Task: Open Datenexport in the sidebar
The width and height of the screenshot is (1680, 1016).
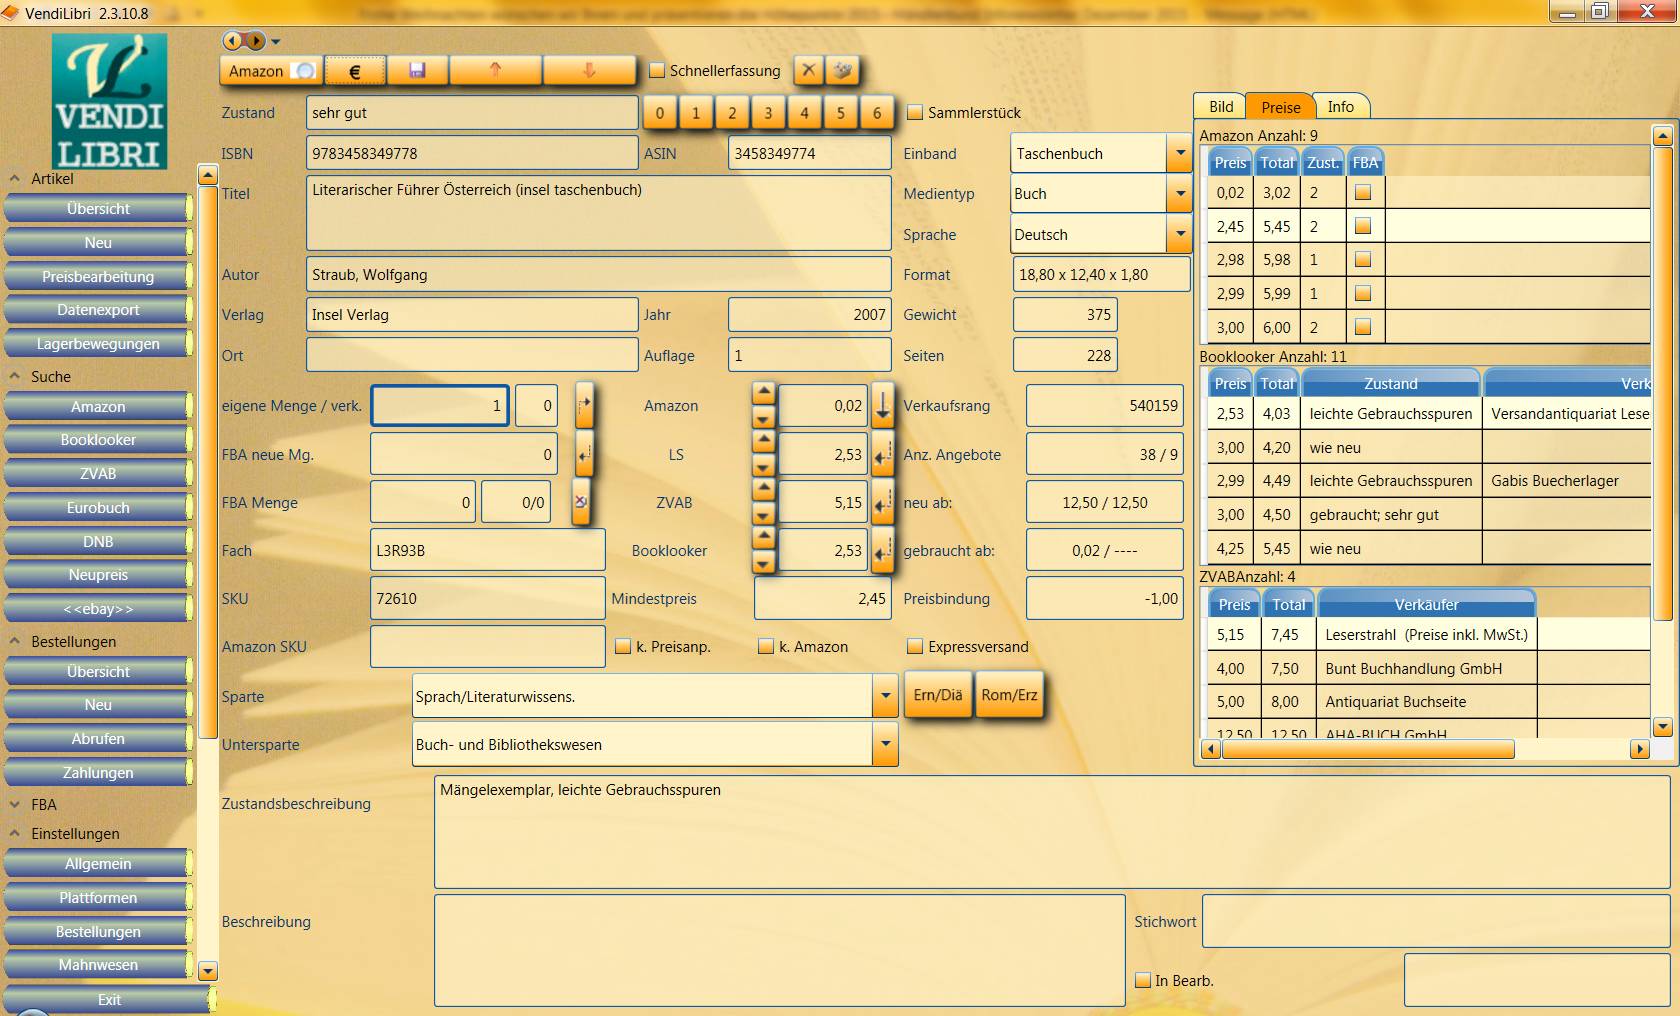Action: pos(98,310)
